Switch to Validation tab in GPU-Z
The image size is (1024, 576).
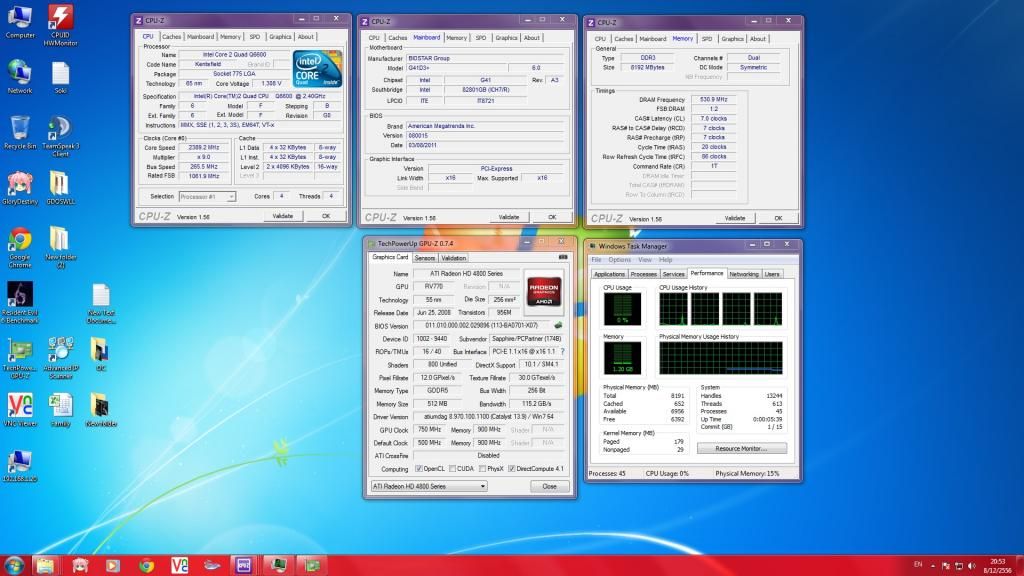453,258
